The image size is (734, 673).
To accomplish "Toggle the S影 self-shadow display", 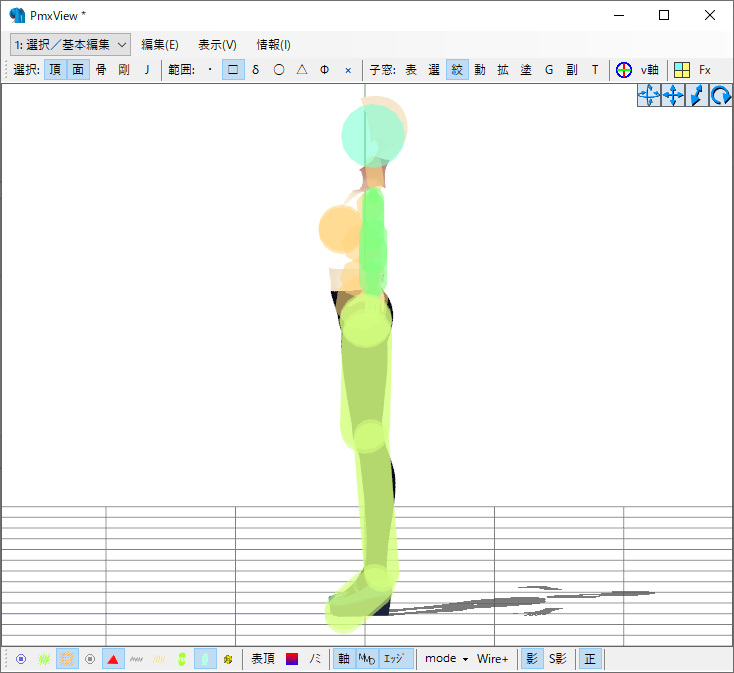I will [558, 659].
